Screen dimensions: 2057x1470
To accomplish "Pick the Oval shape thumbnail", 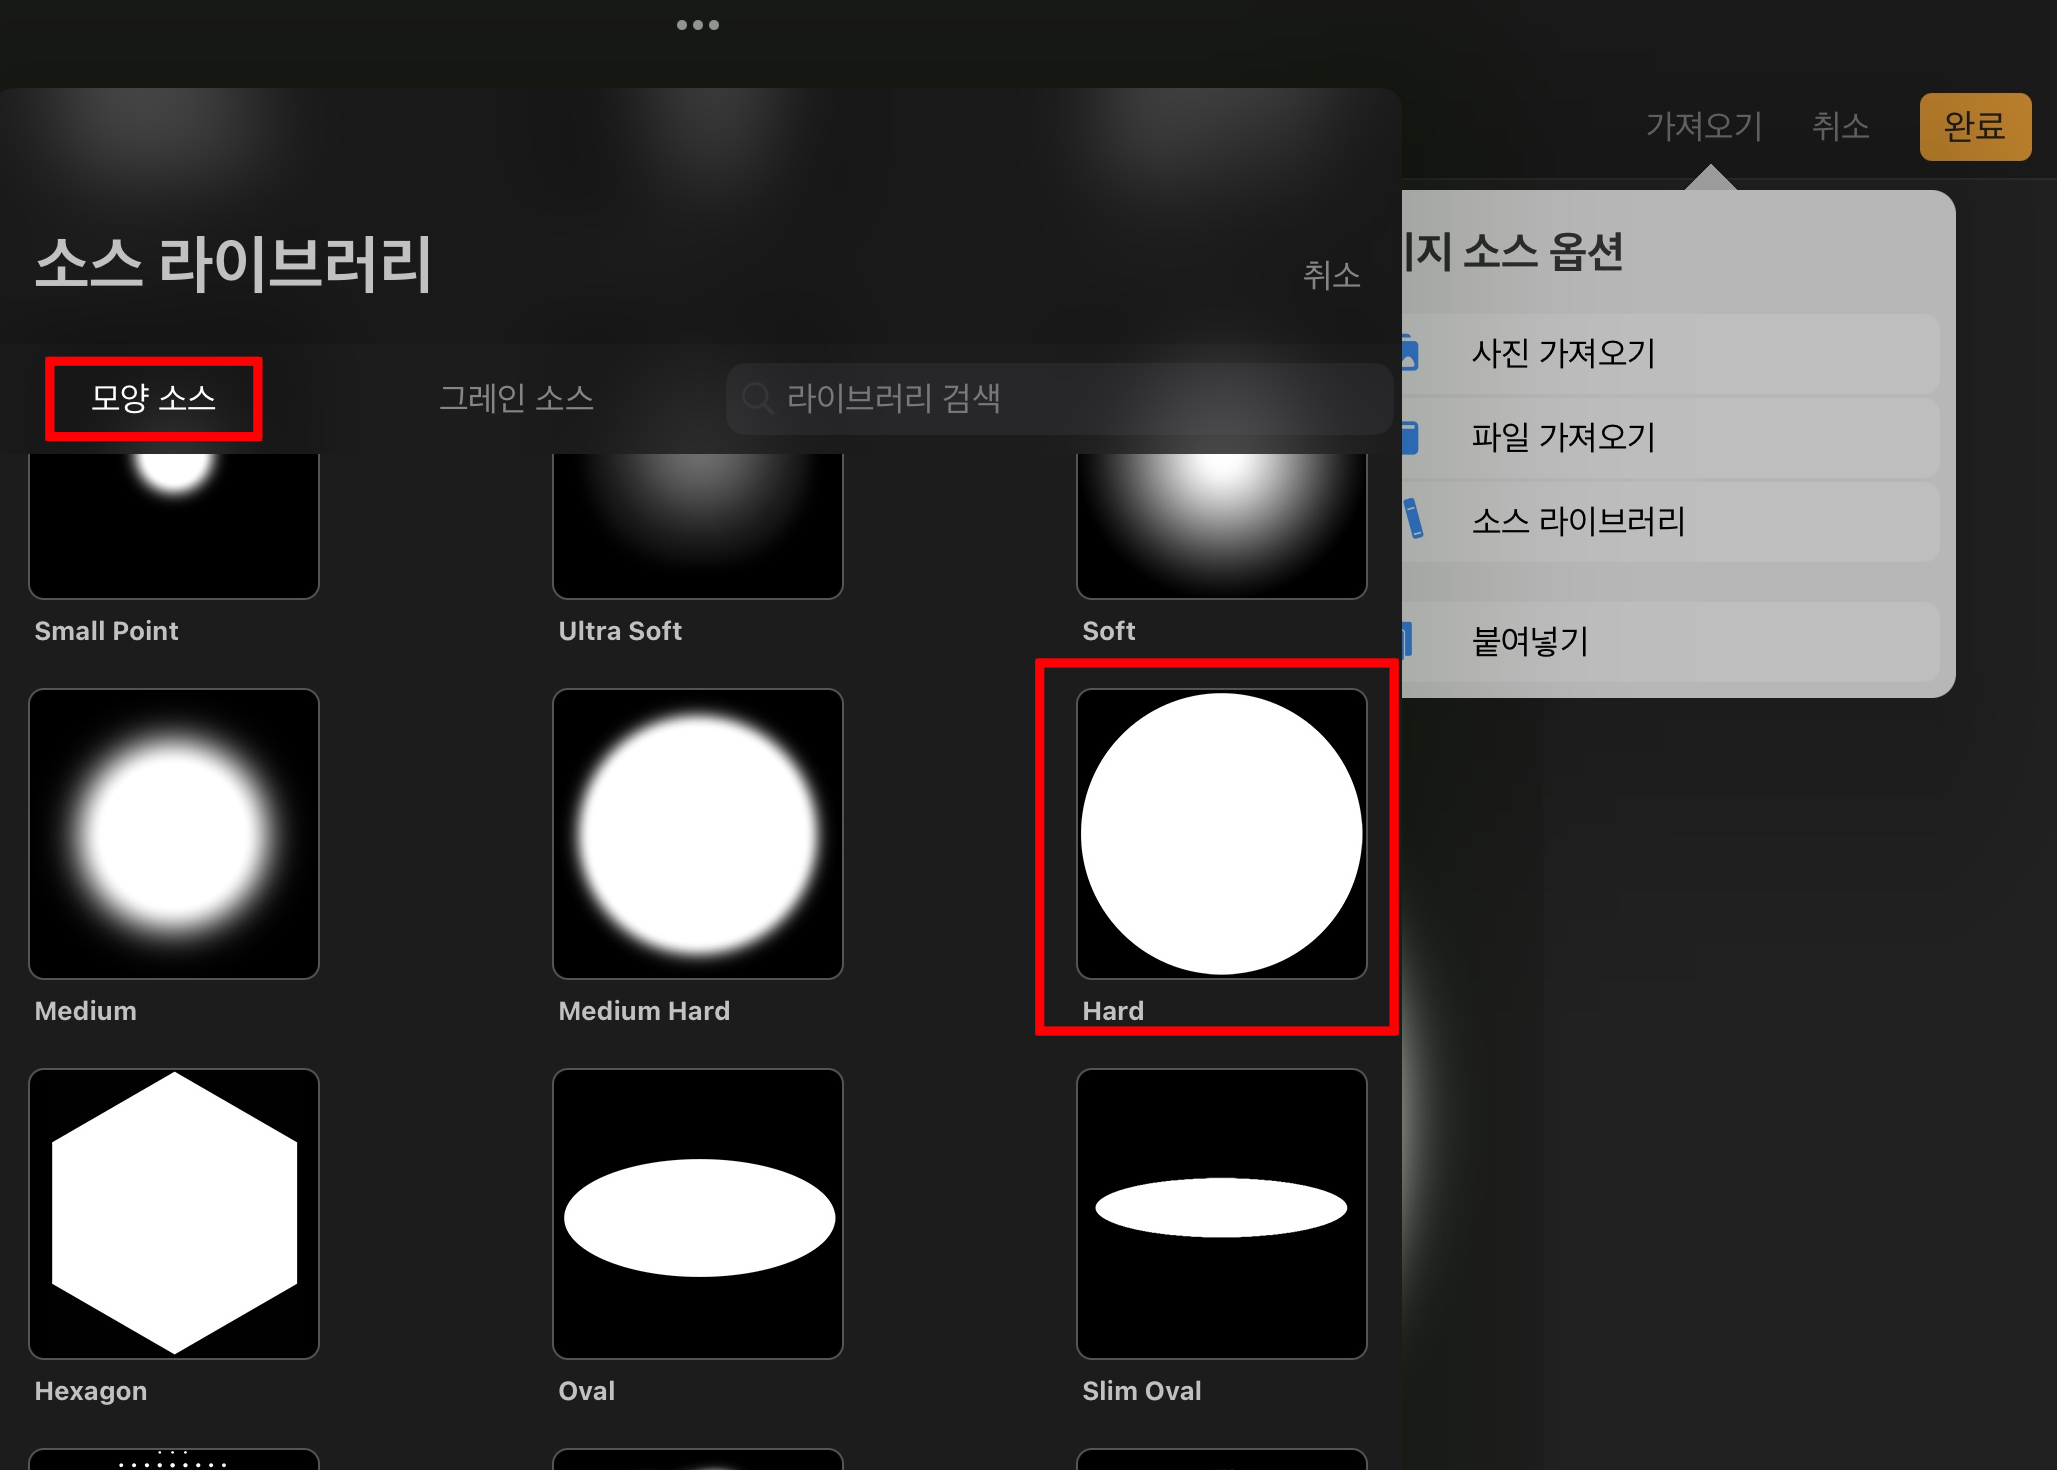I will tap(698, 1214).
